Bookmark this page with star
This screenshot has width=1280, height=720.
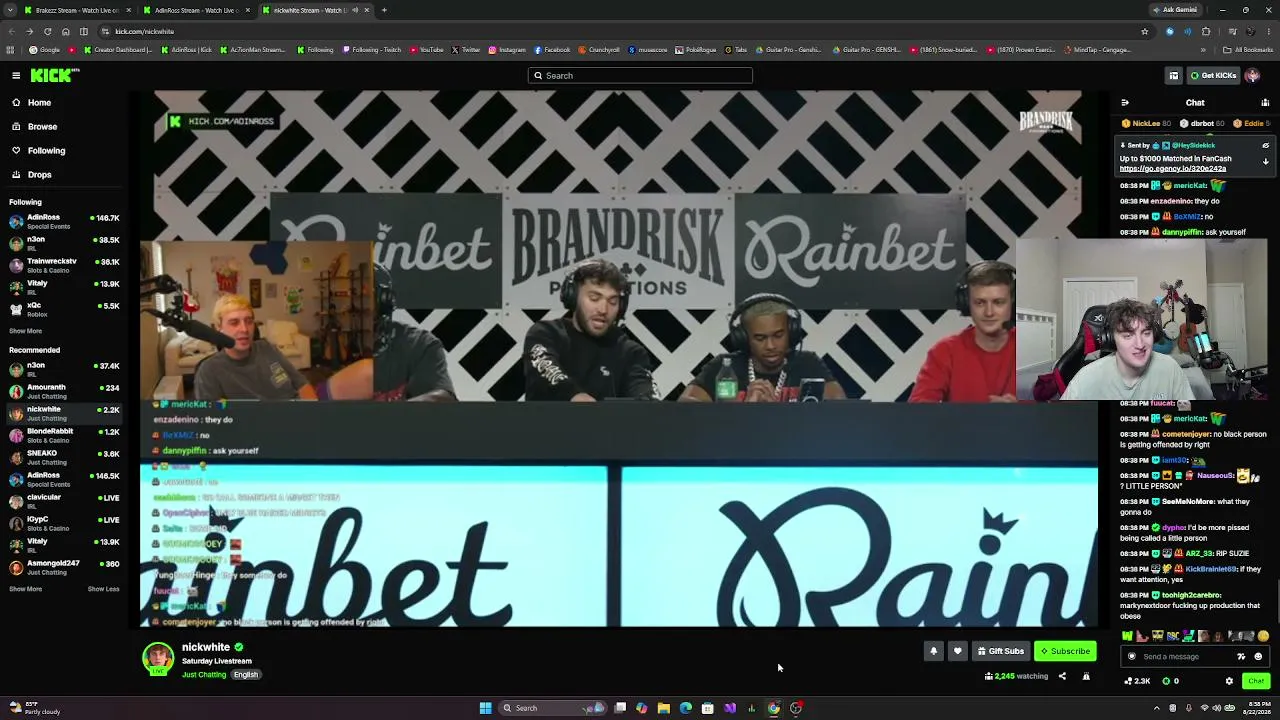coord(1145,31)
